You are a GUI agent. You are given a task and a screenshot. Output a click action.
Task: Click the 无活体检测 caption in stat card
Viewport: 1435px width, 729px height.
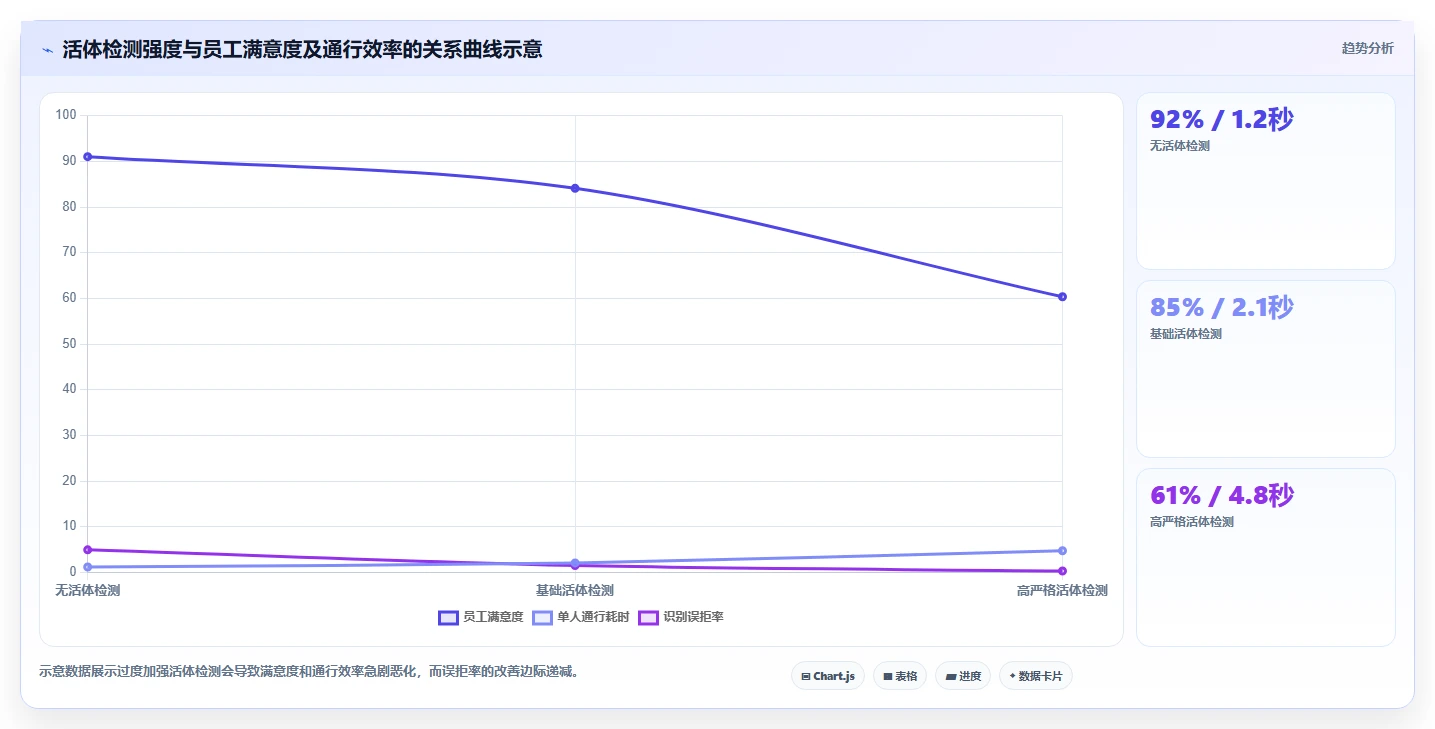pos(1180,146)
